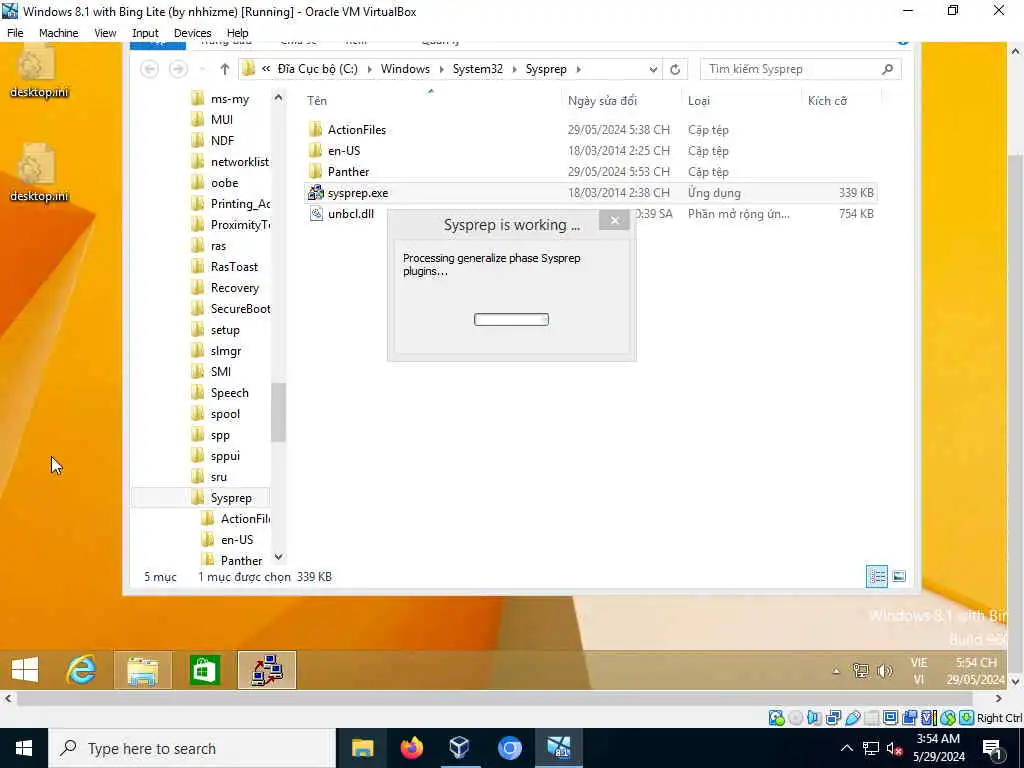Select Recovery folder in navigation tree
Viewport: 1024px width, 768px height.
coord(226,287)
